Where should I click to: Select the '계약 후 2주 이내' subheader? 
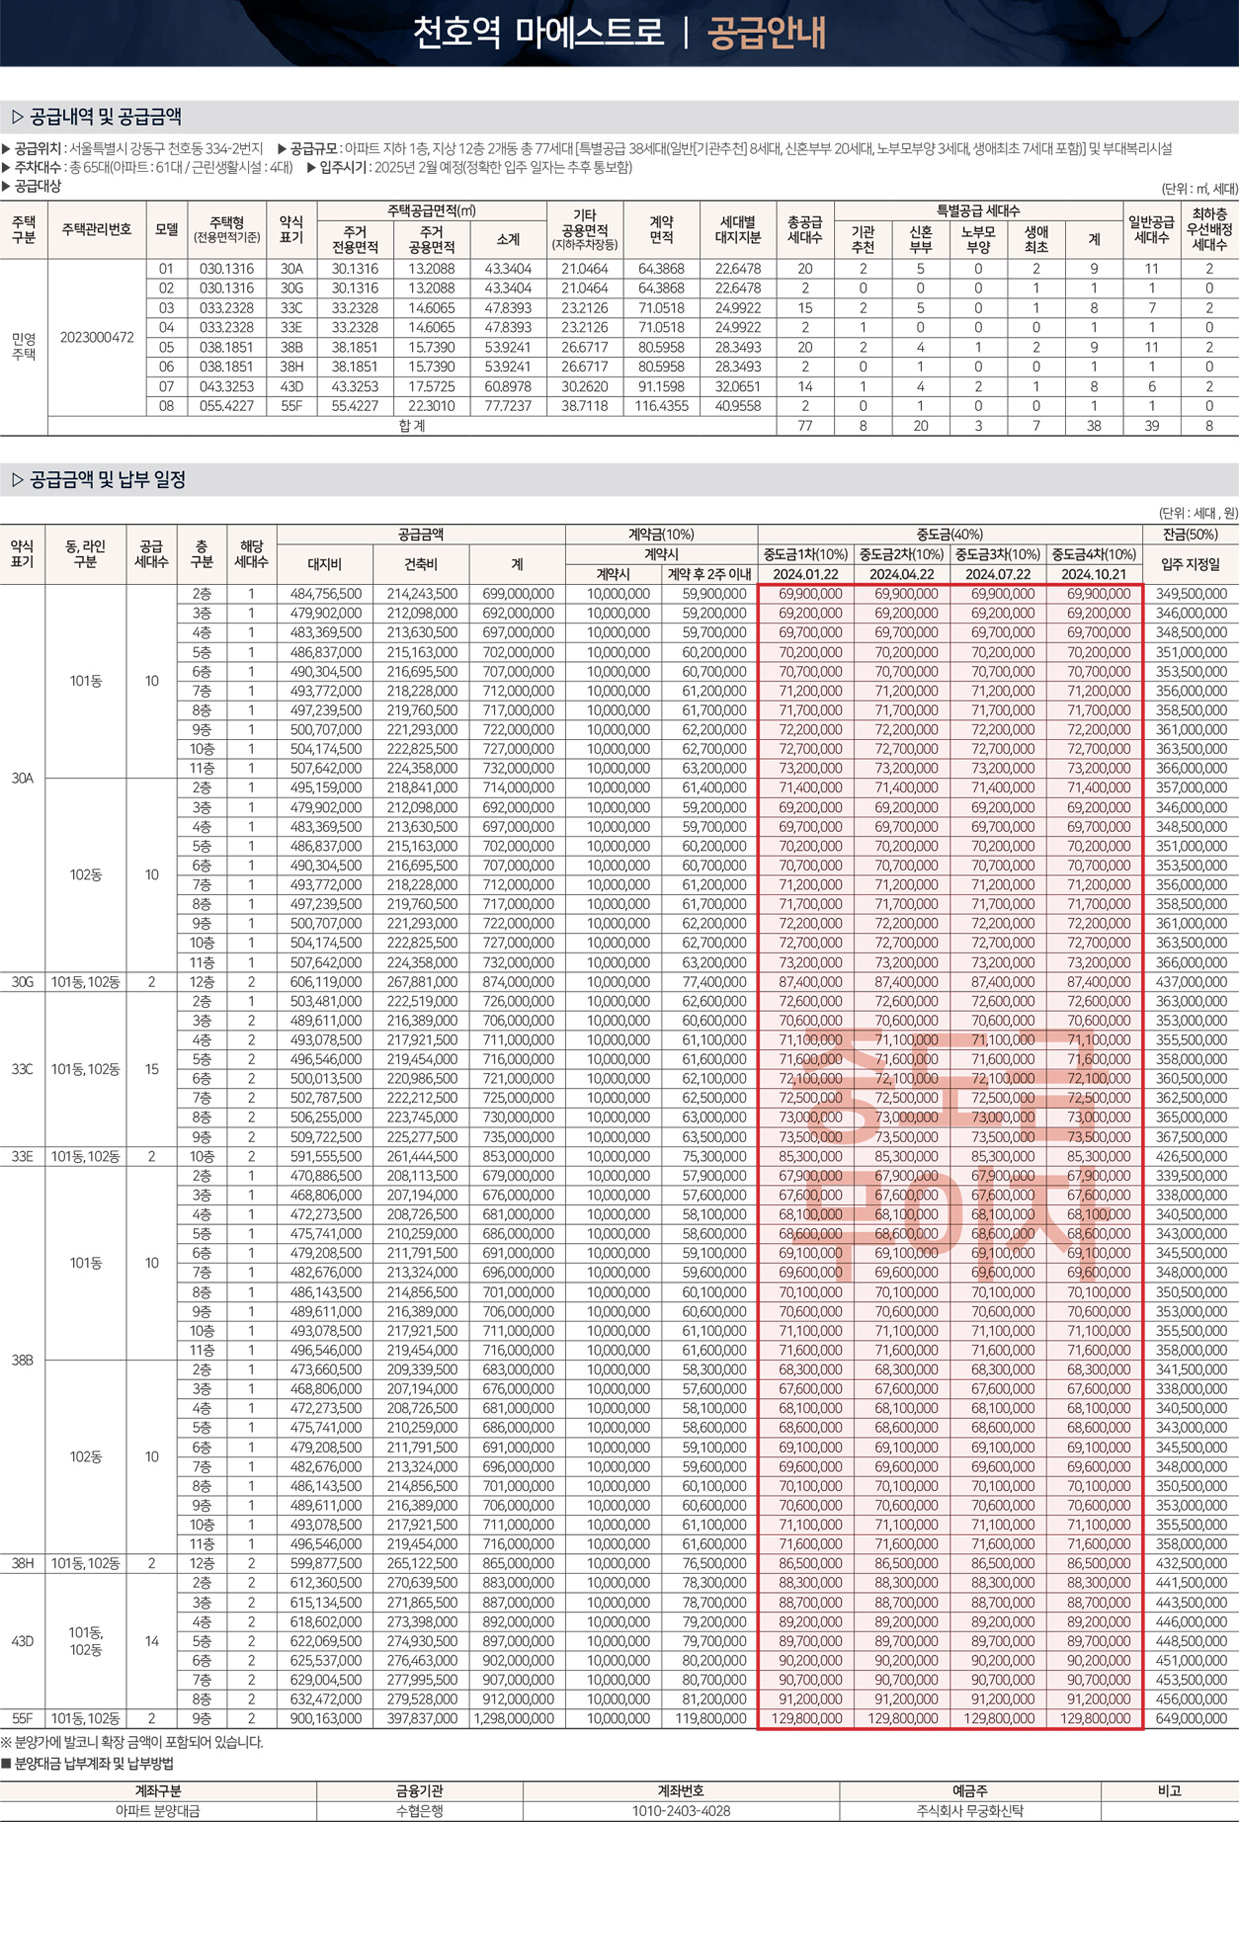click(709, 574)
